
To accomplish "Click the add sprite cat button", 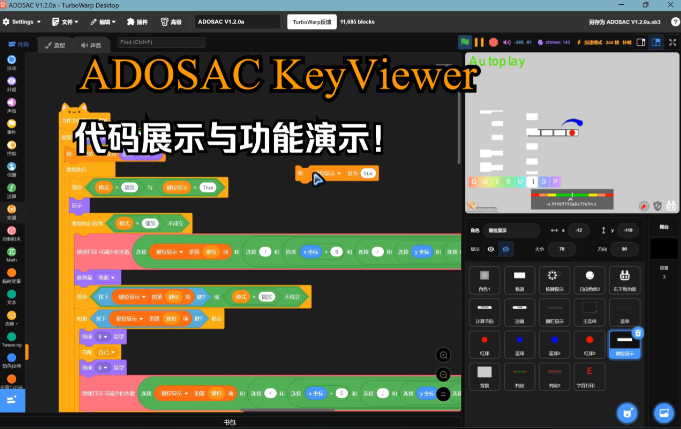I will tap(626, 411).
